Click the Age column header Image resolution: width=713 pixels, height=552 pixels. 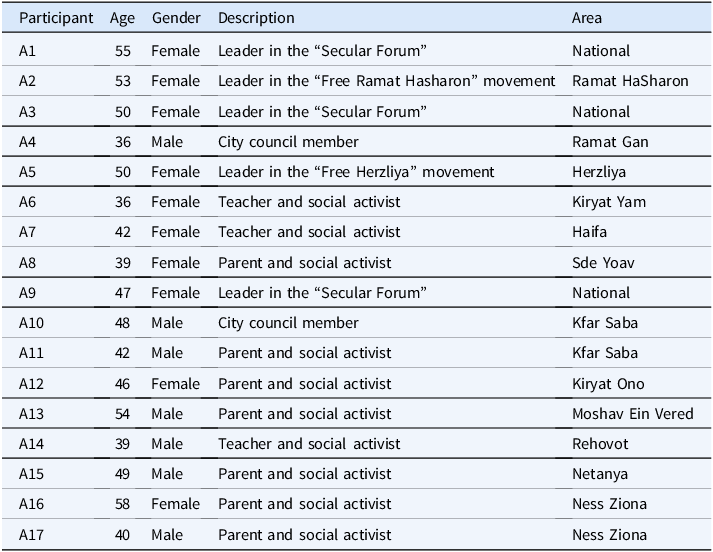(x=122, y=18)
